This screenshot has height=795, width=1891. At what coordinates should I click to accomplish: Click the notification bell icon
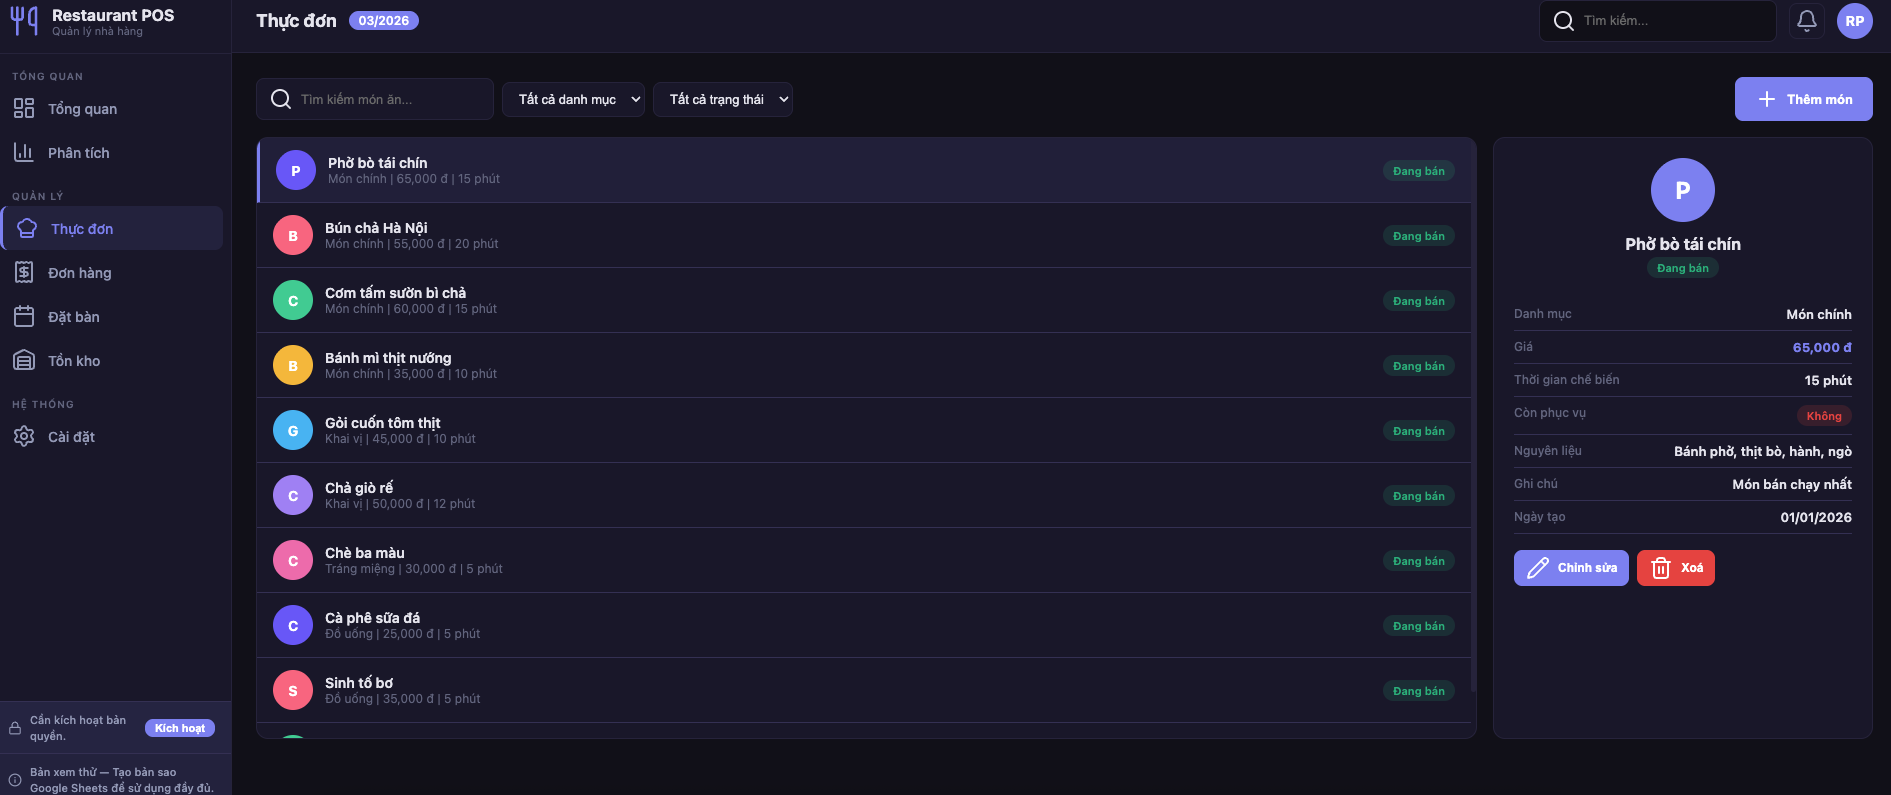tap(1807, 21)
